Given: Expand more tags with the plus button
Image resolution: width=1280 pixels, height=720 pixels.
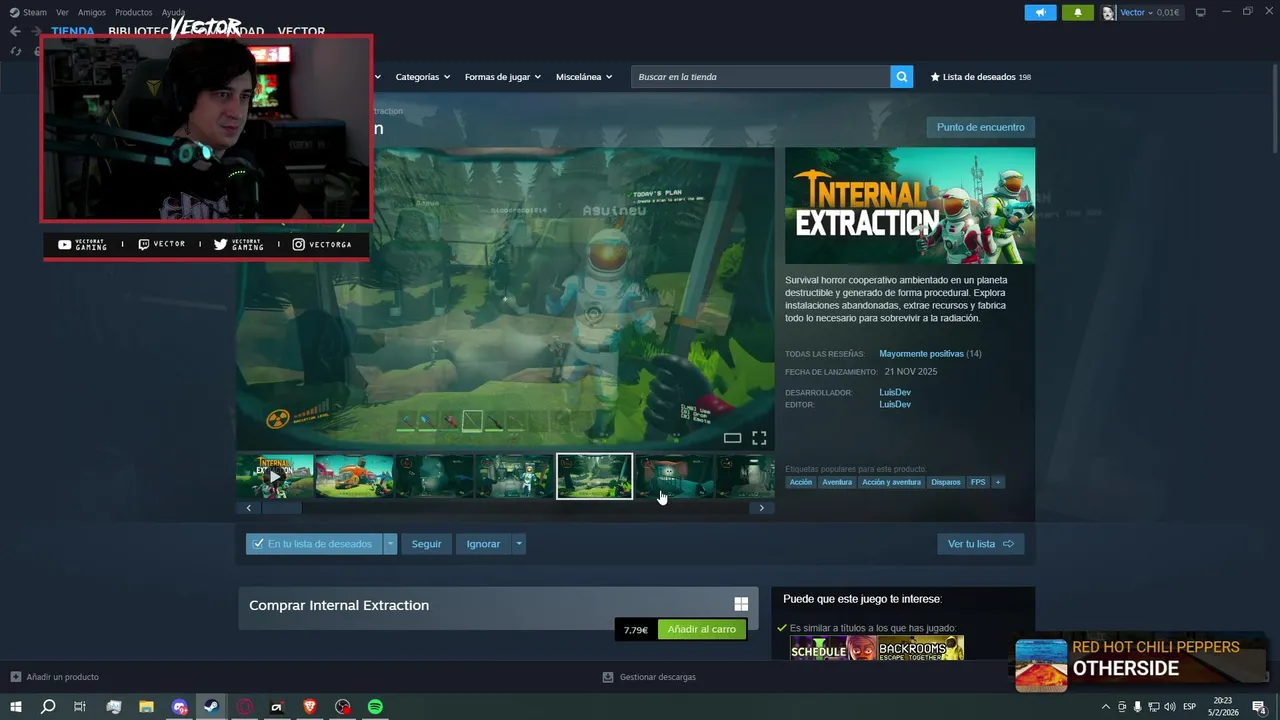Looking at the screenshot, I should 997,482.
